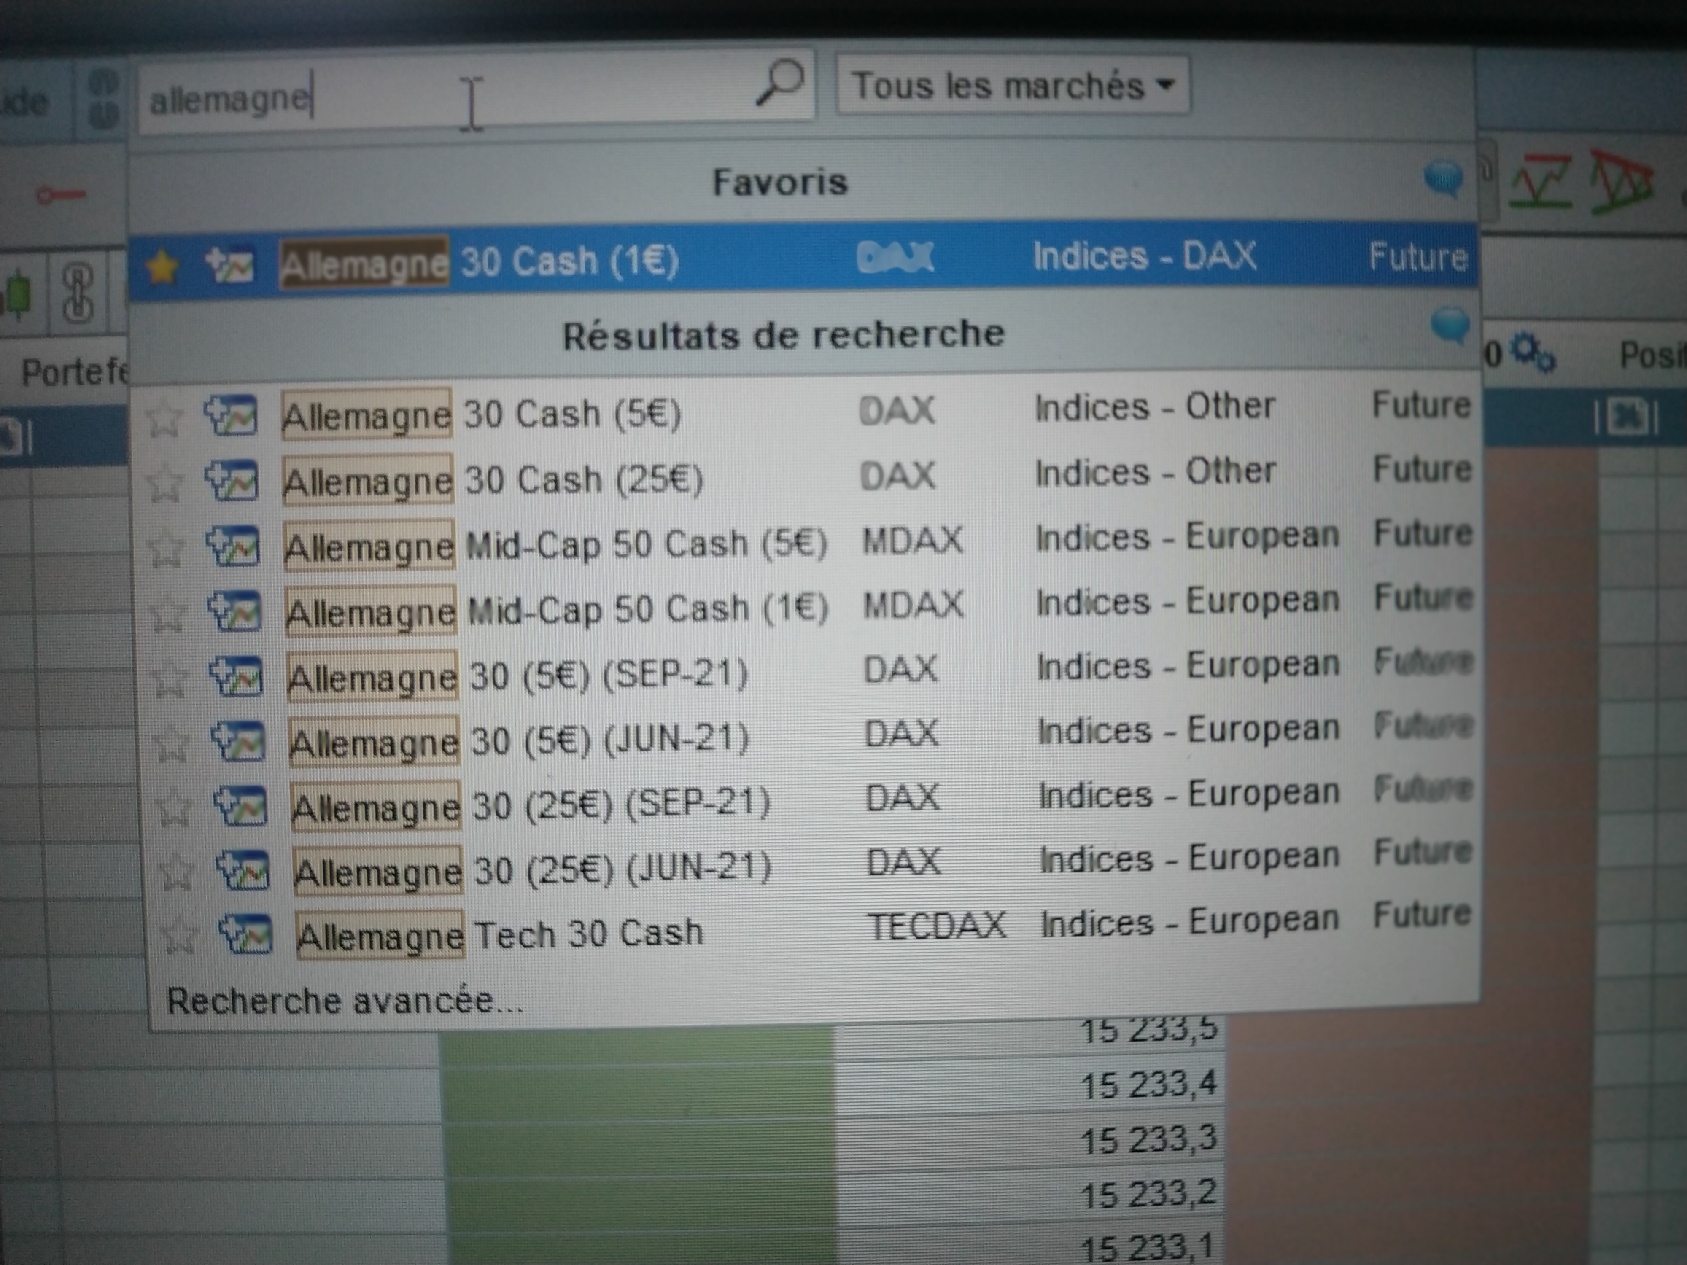Open chart icon for Allemagne Tech 30 Cash
The width and height of the screenshot is (1687, 1265).
click(x=246, y=934)
